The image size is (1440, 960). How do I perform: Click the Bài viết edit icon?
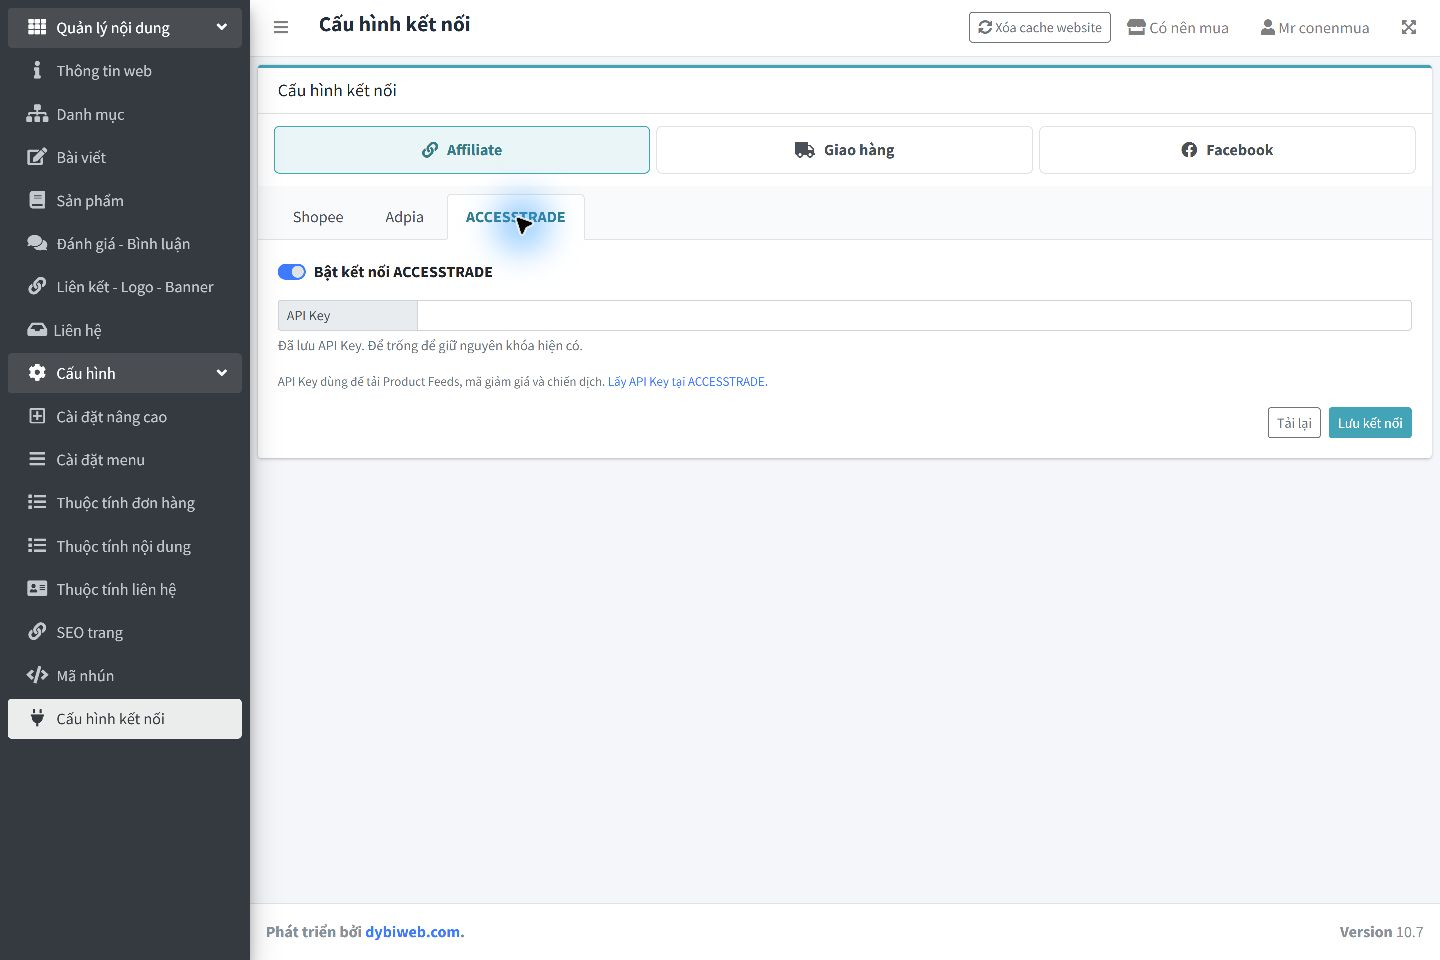point(37,157)
